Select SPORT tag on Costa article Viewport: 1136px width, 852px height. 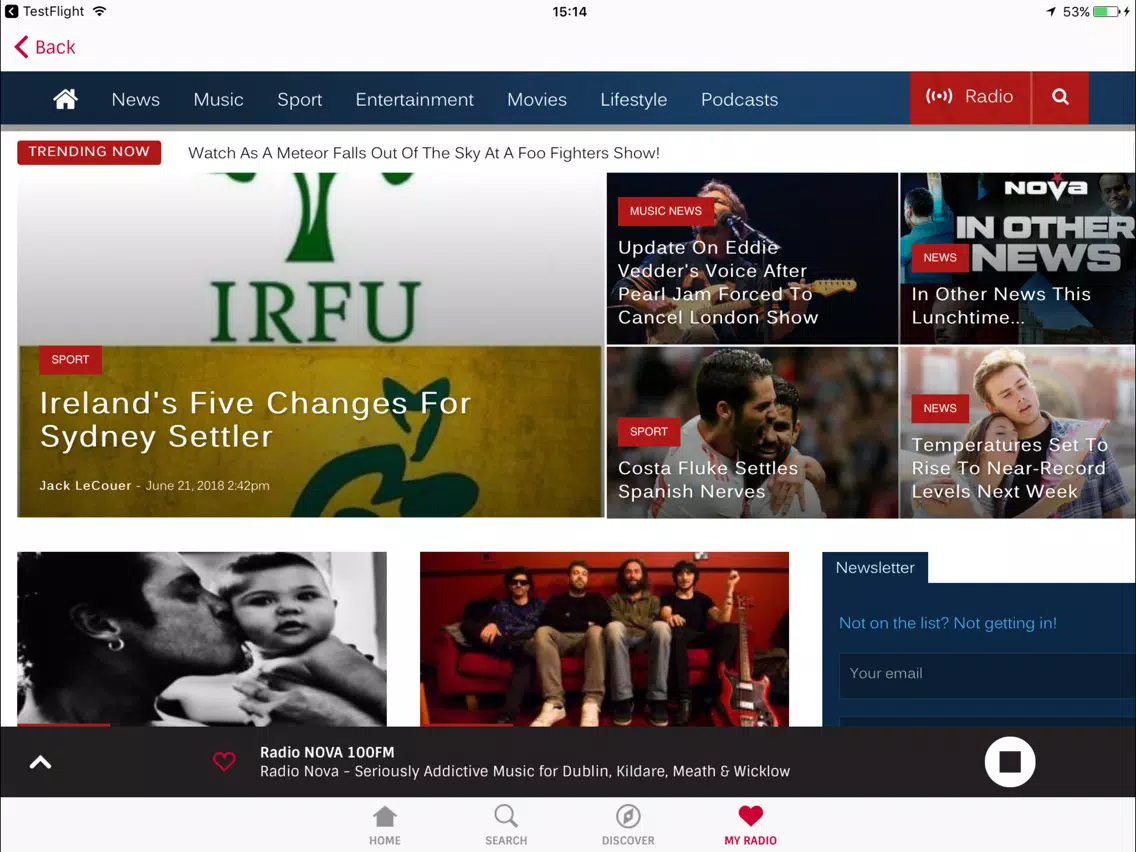[x=648, y=432]
